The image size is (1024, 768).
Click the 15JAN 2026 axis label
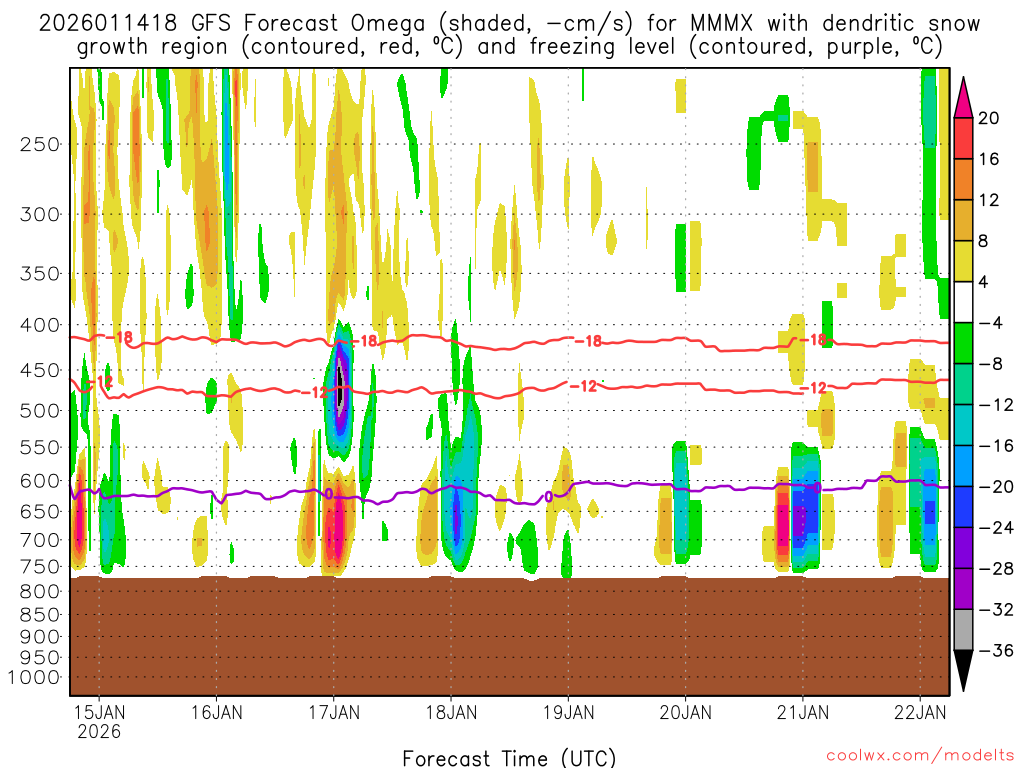99,721
